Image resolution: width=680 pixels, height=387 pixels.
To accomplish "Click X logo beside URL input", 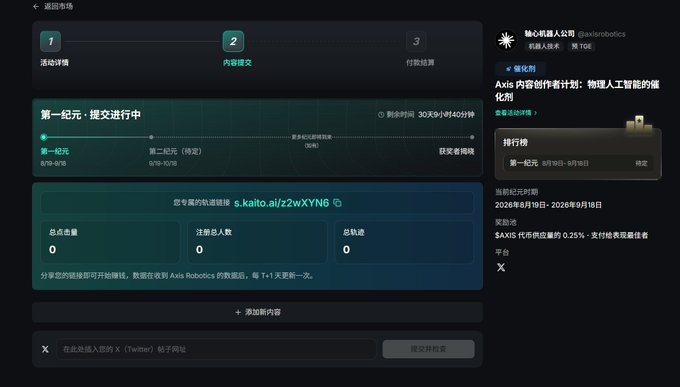I will (x=45, y=349).
